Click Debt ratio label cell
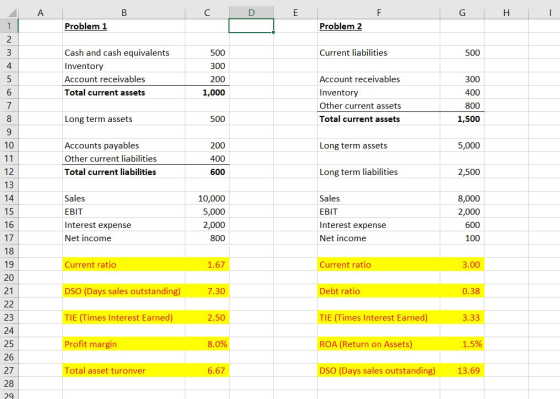The height and width of the screenshot is (399, 560). click(x=379, y=291)
